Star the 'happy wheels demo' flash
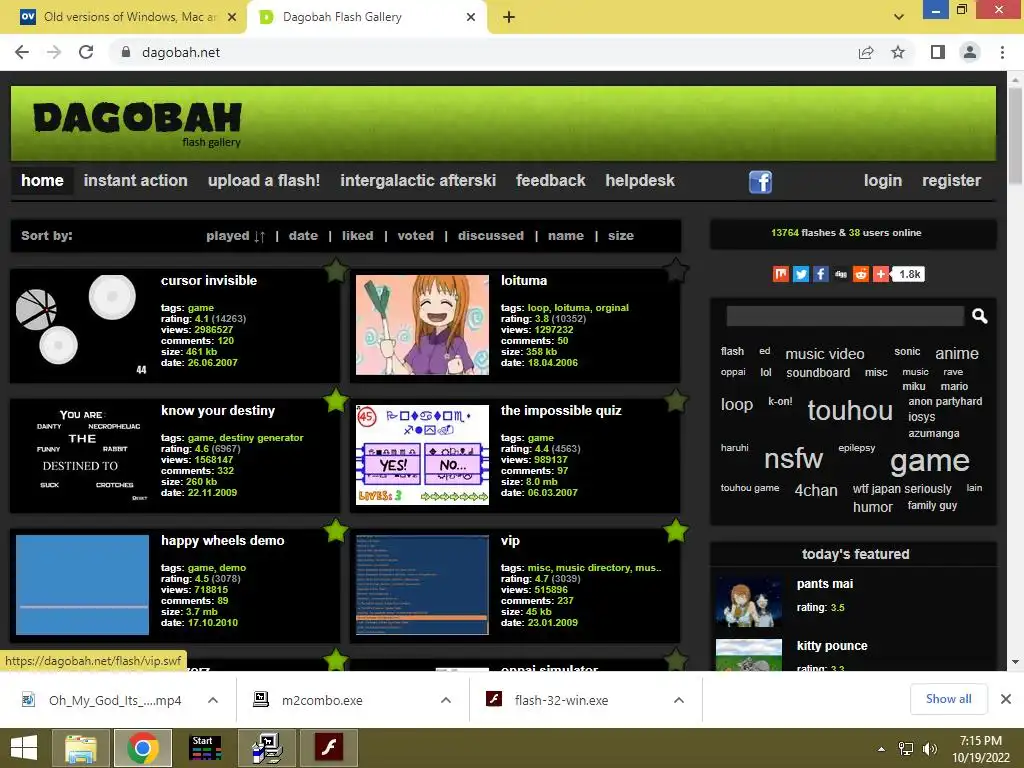The width and height of the screenshot is (1024, 768). [x=336, y=530]
